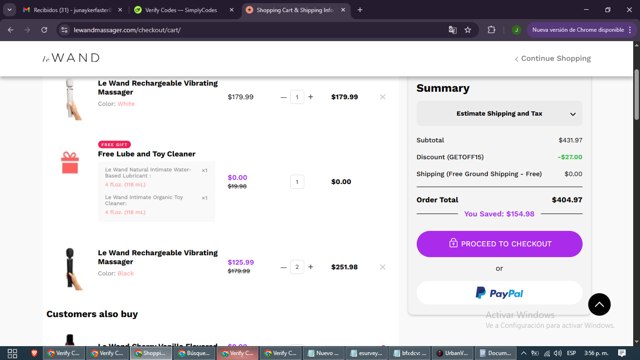The width and height of the screenshot is (640, 360).
Task: Show hidden system tray icons
Action: tap(523, 353)
